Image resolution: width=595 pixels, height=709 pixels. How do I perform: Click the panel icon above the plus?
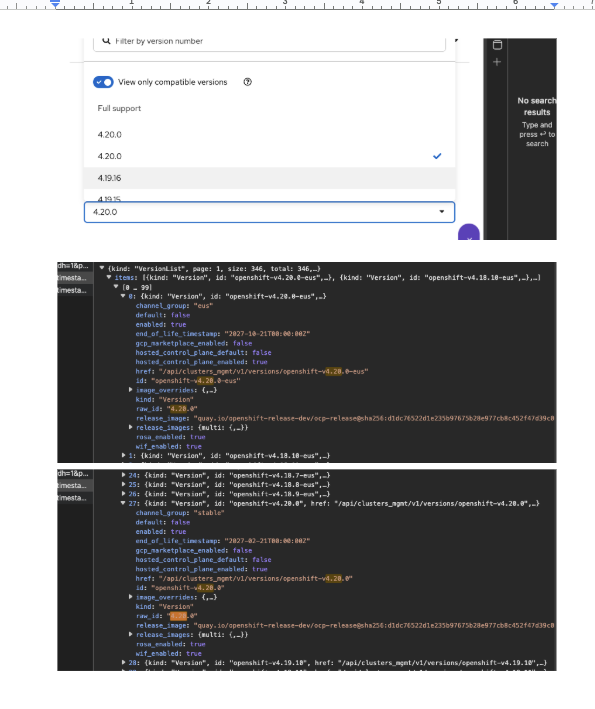coord(497,45)
